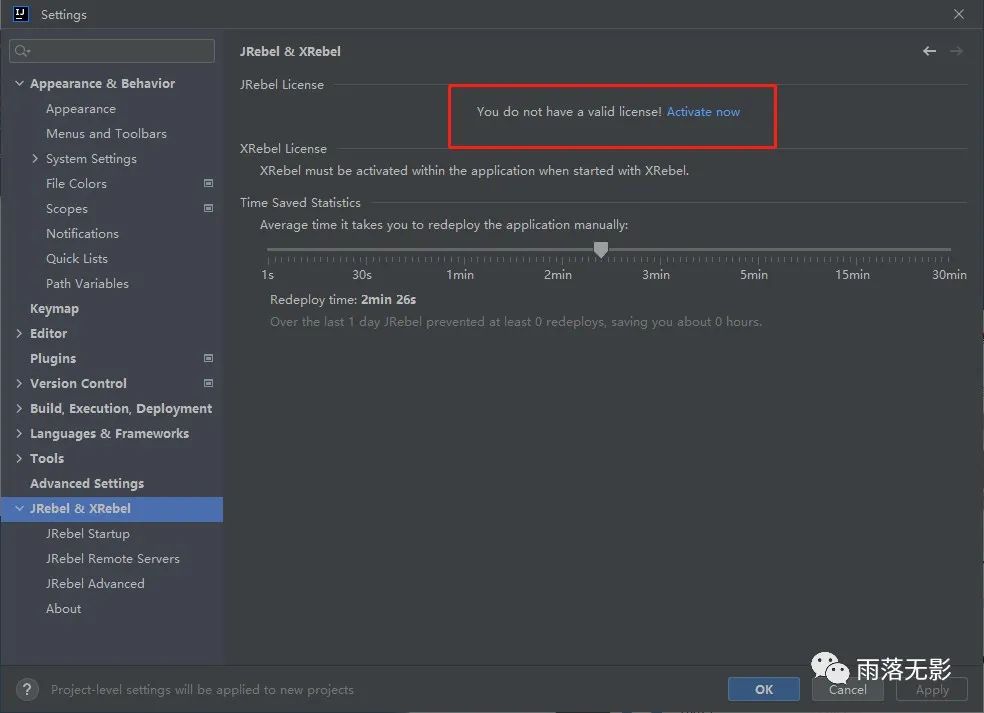Expand the Languages & Frameworks section

[x=19, y=433]
